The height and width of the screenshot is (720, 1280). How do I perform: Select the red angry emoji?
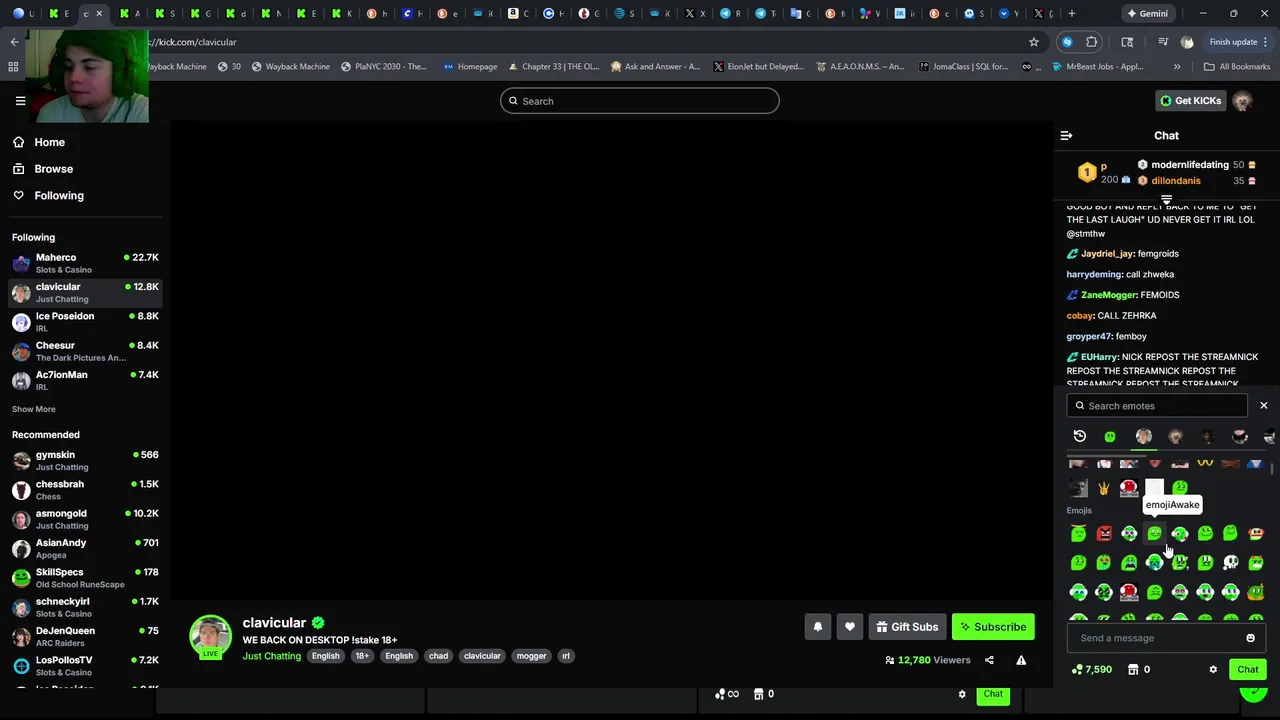(x=1104, y=534)
